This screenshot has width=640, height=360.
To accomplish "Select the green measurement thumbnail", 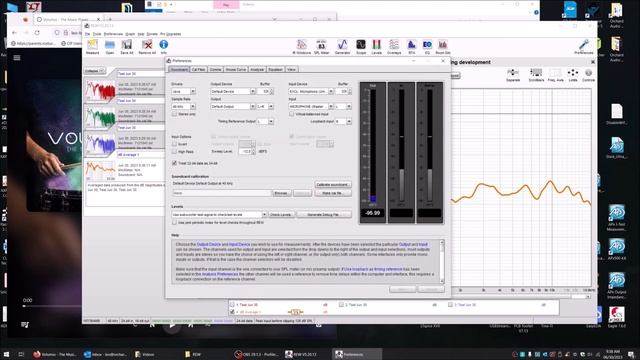I will [100, 118].
